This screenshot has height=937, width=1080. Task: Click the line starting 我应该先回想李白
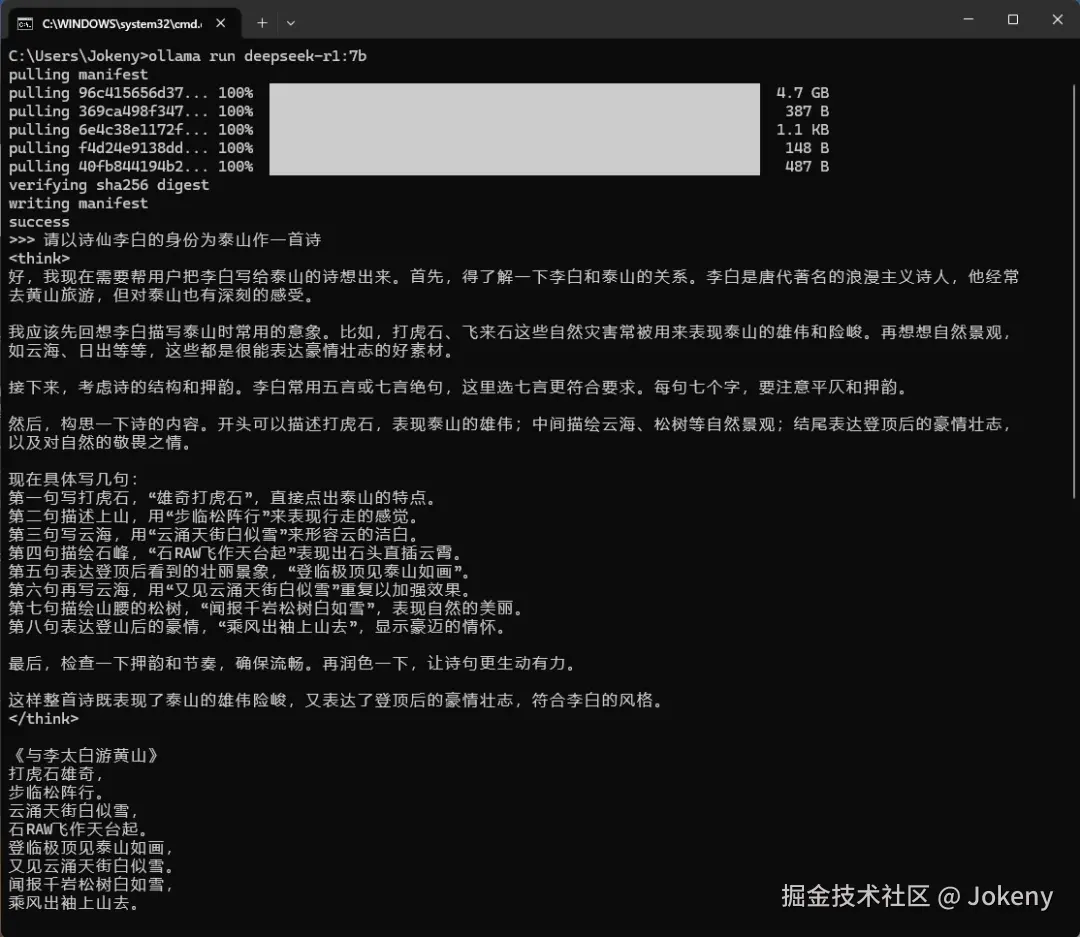coord(510,341)
